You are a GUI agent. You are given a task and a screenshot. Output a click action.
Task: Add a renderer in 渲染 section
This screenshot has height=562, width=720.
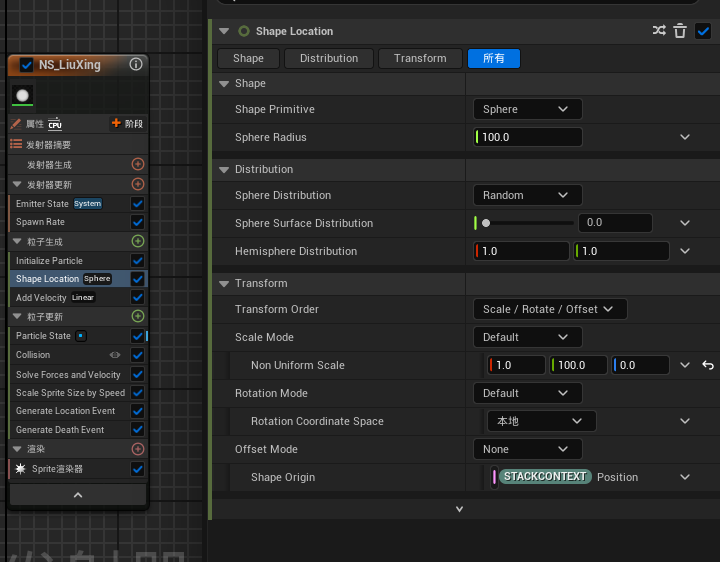point(138,449)
